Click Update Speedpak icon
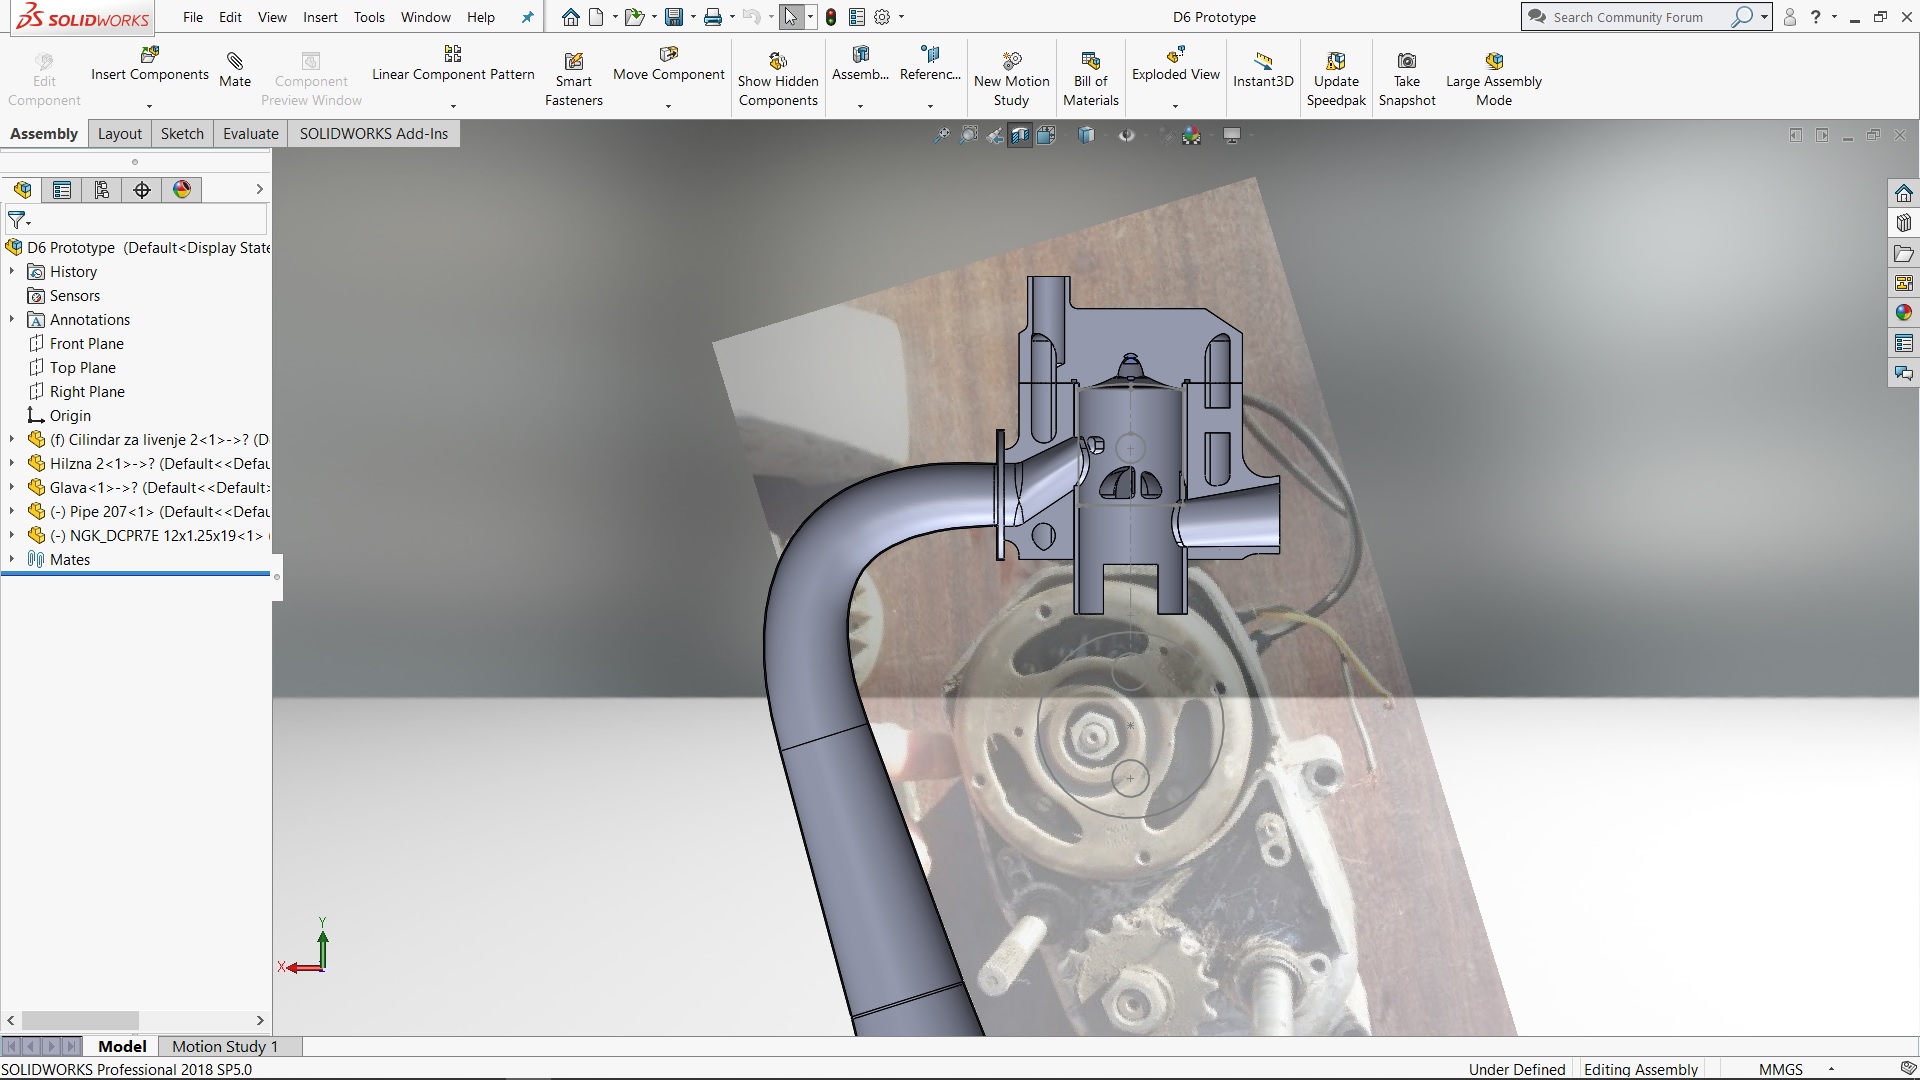 click(x=1335, y=61)
